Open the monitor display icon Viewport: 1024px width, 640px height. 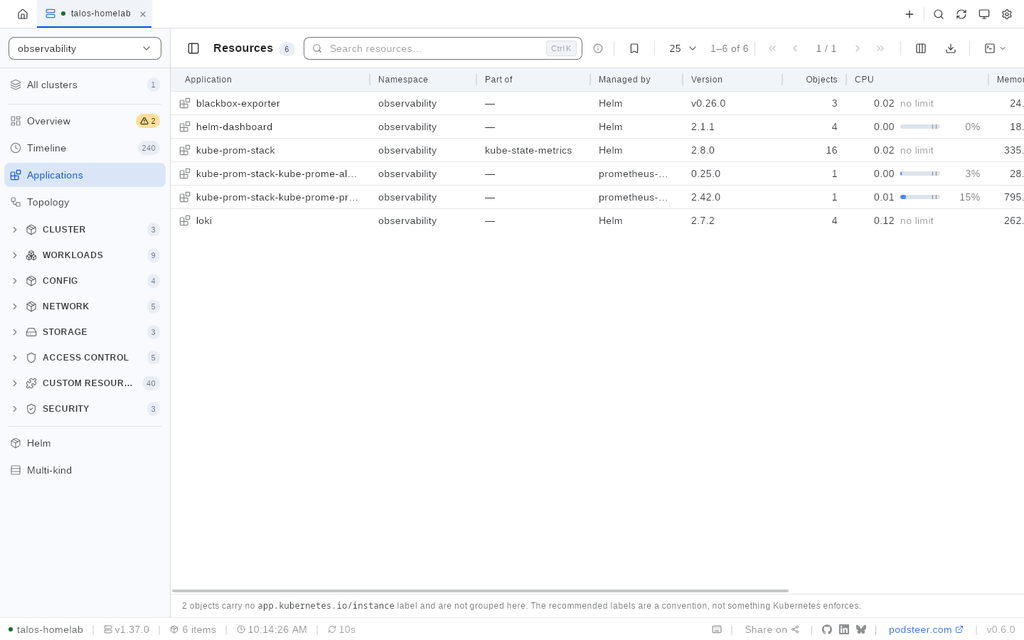tap(984, 14)
